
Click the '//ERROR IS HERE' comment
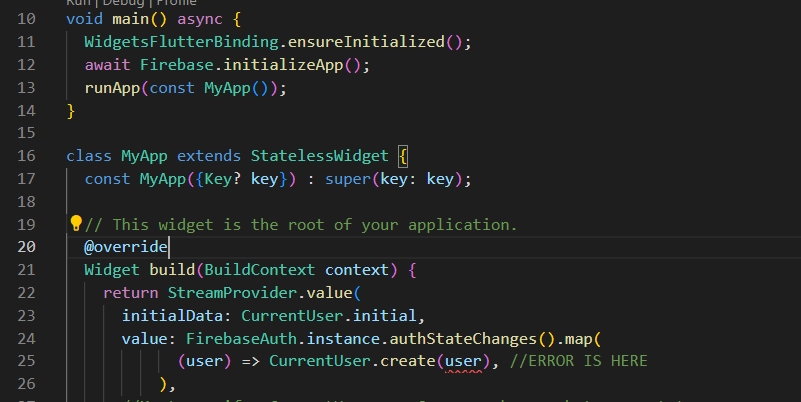click(x=579, y=361)
